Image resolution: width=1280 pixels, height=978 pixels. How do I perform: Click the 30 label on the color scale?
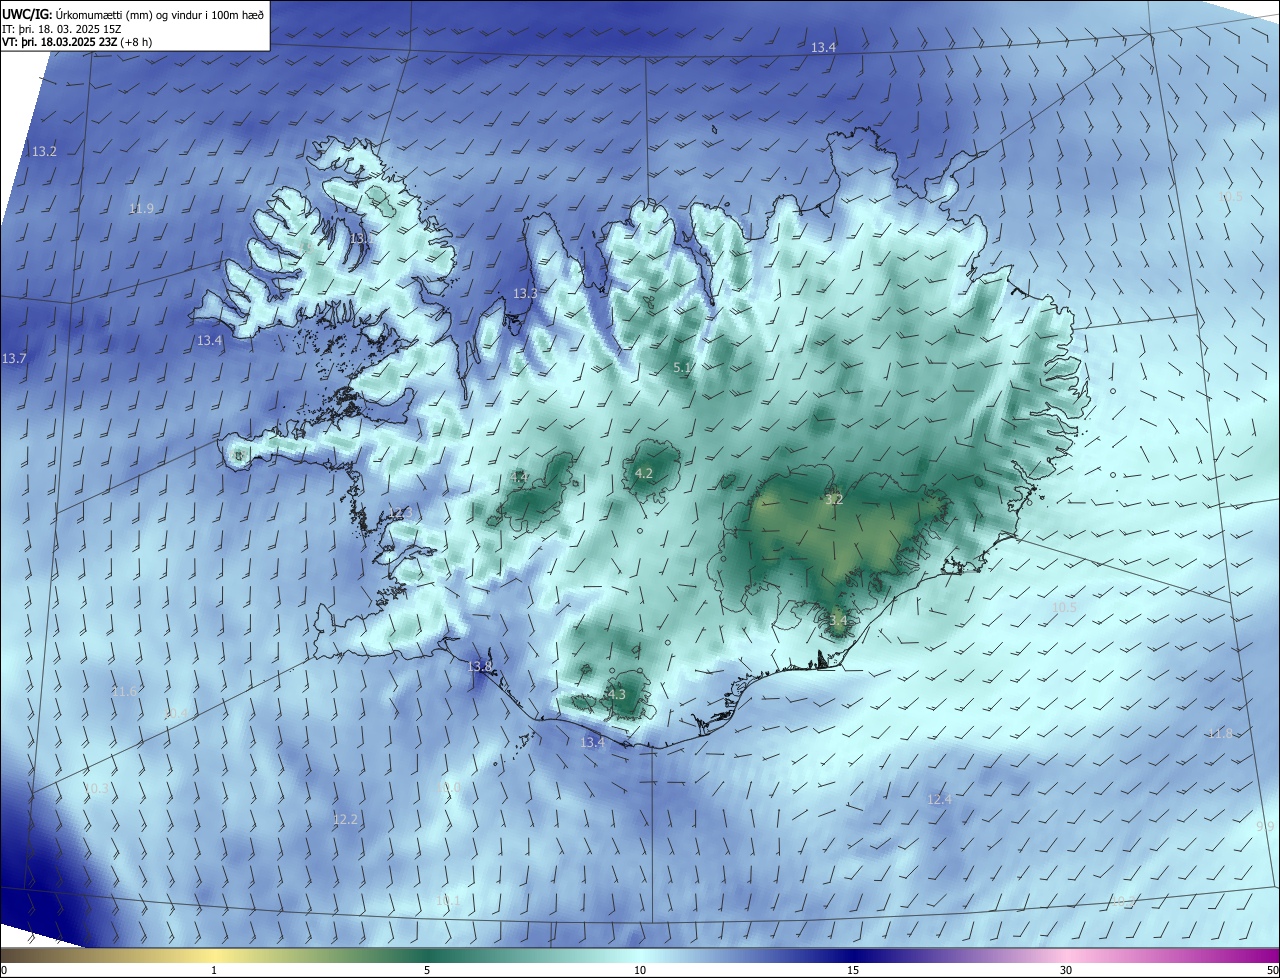click(x=1066, y=970)
